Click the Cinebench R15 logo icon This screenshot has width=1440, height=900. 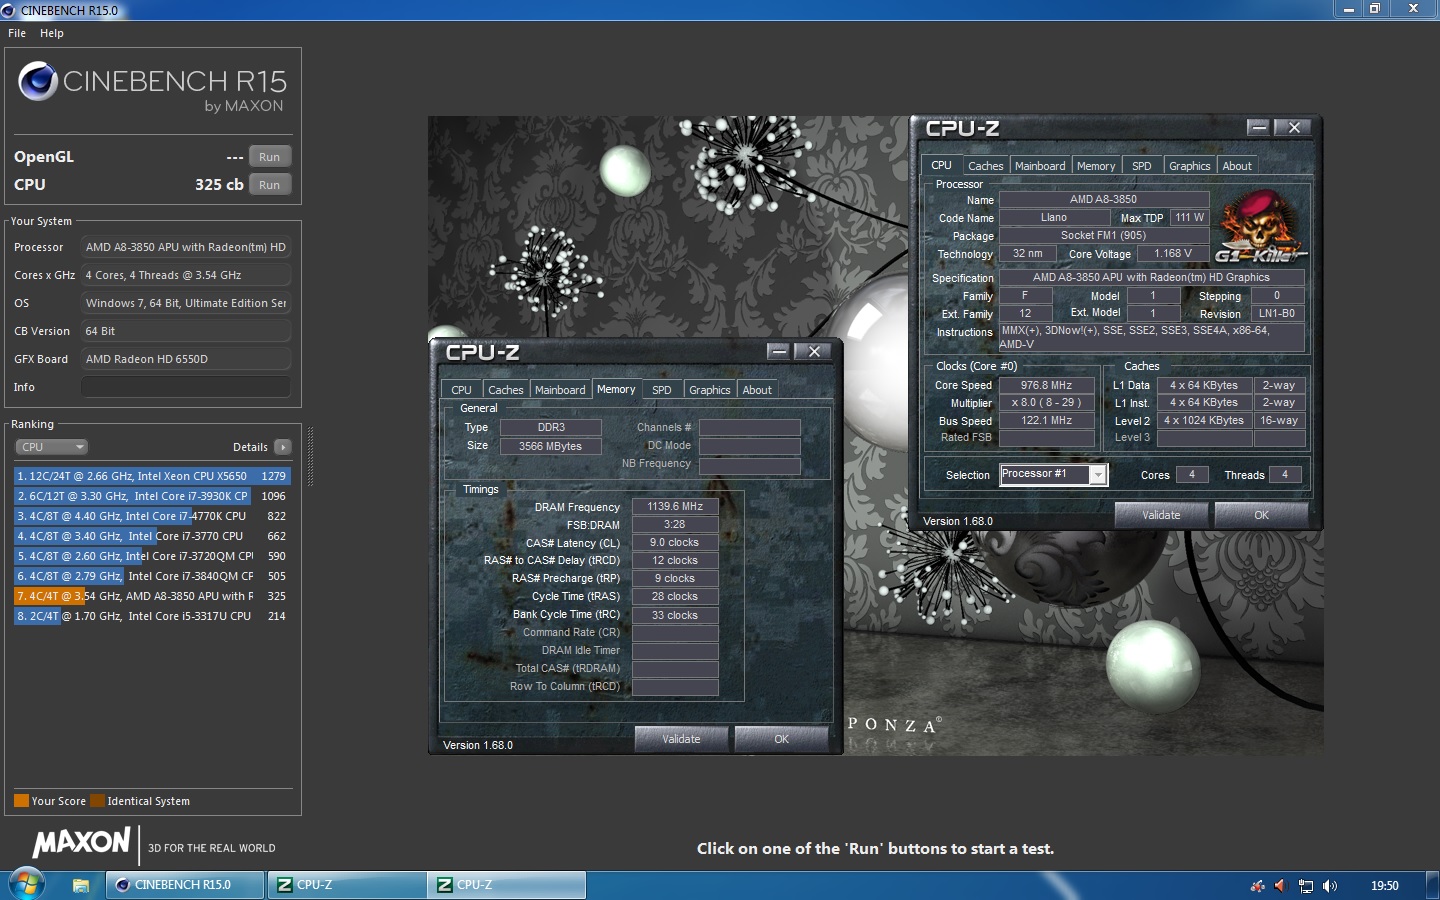(38, 82)
